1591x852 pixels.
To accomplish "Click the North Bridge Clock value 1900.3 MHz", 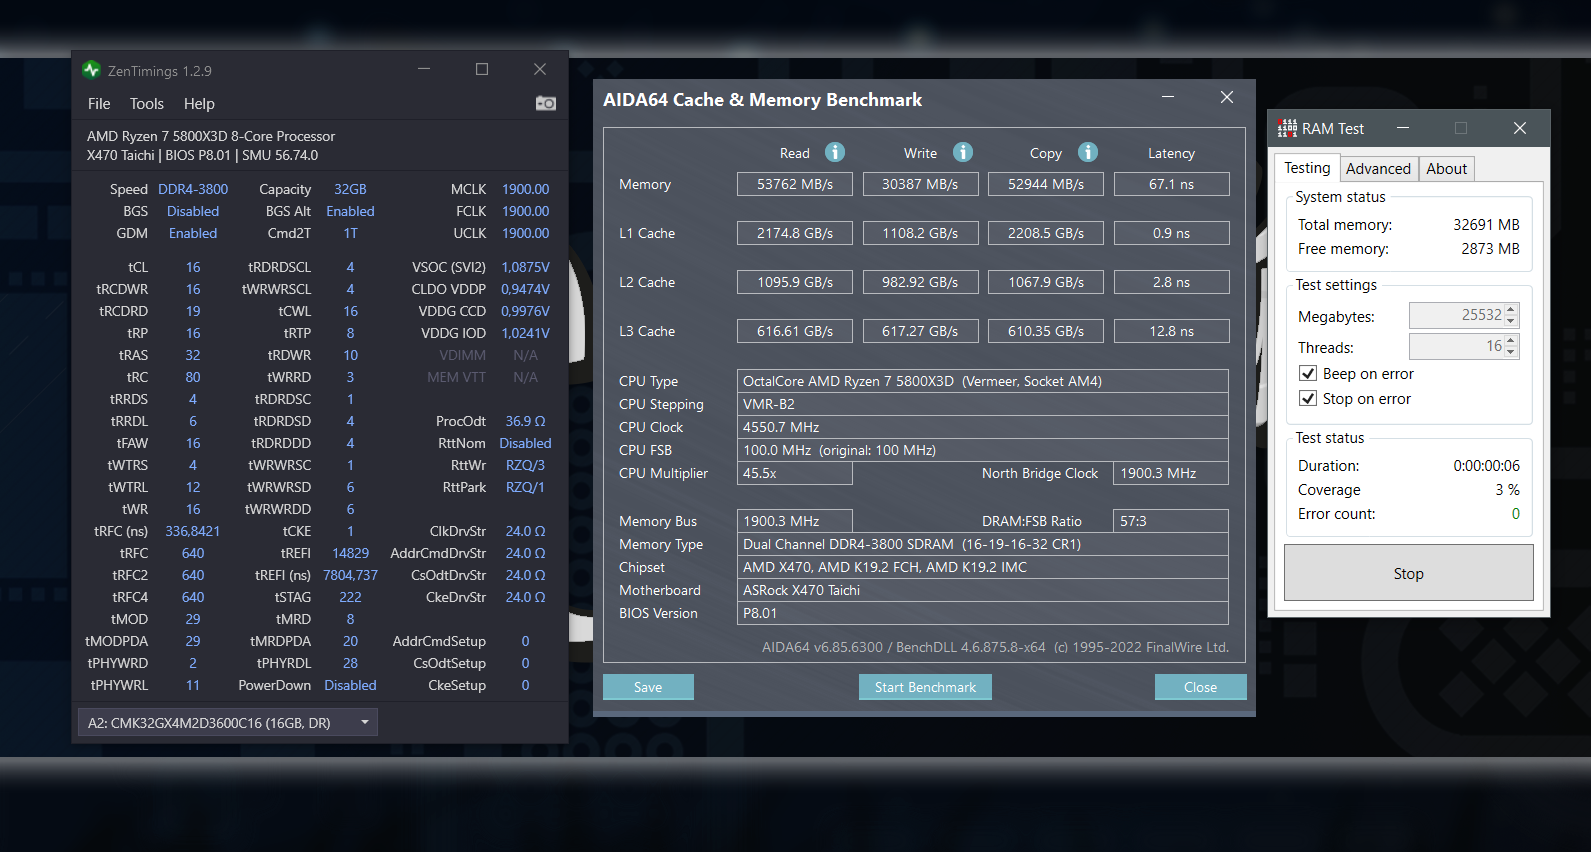I will point(1171,473).
